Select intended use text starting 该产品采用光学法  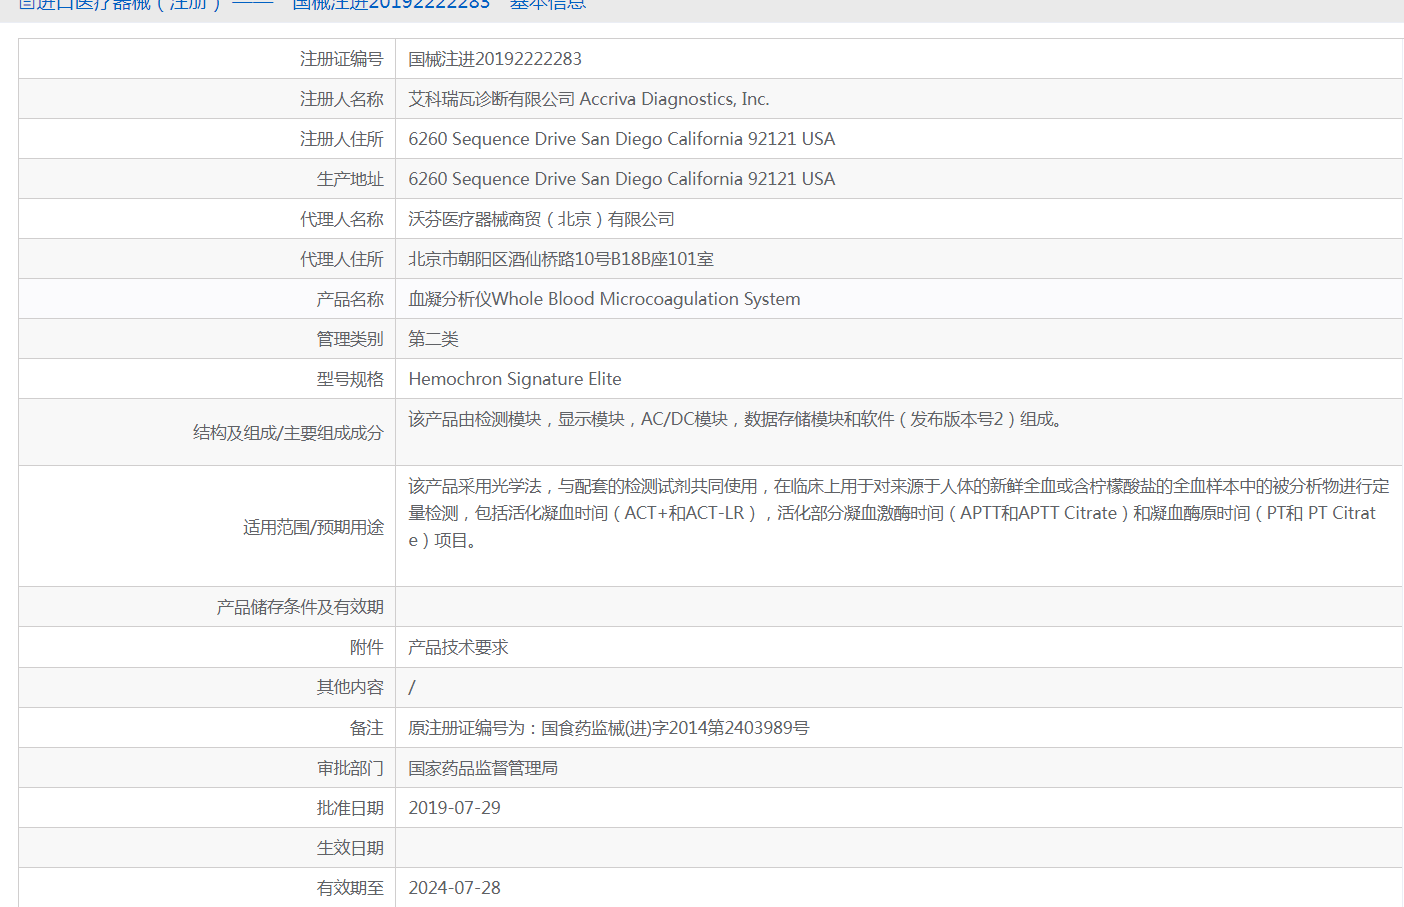[x=899, y=513]
